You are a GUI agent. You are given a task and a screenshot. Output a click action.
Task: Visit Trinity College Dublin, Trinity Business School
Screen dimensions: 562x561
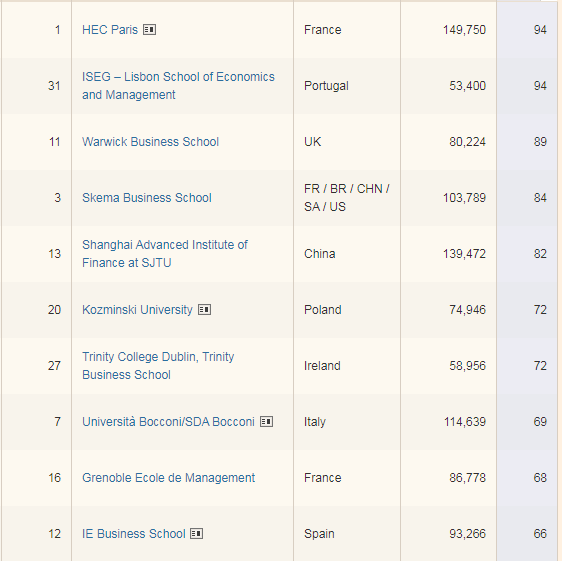[x=158, y=366]
